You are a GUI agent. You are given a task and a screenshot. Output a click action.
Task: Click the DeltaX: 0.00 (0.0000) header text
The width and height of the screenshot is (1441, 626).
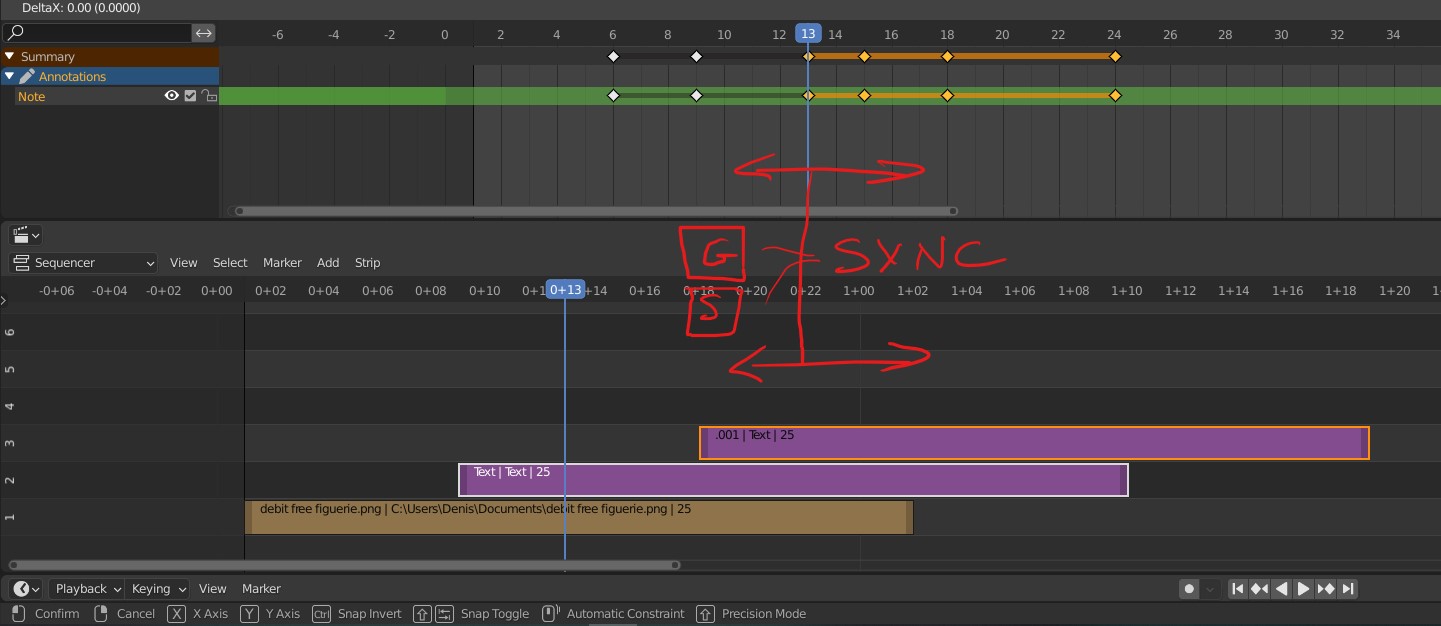(81, 8)
